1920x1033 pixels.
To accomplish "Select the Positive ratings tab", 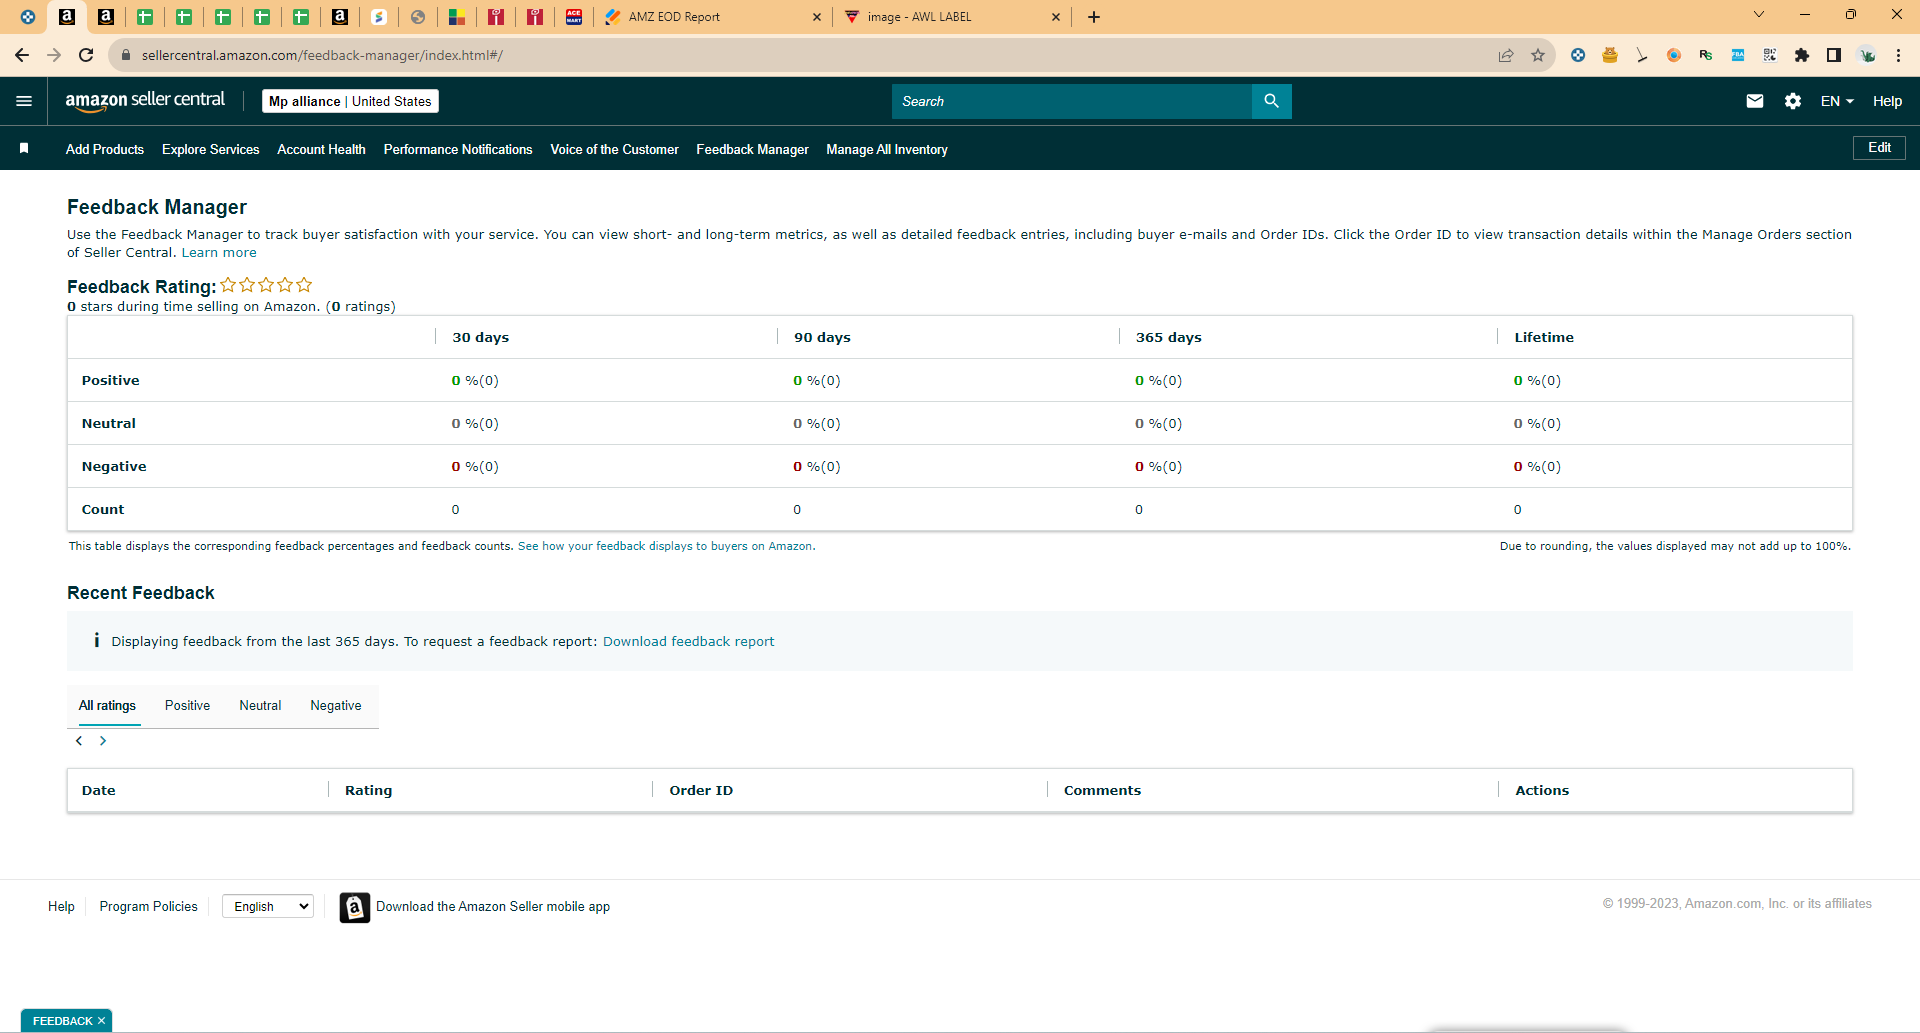I will pos(187,705).
